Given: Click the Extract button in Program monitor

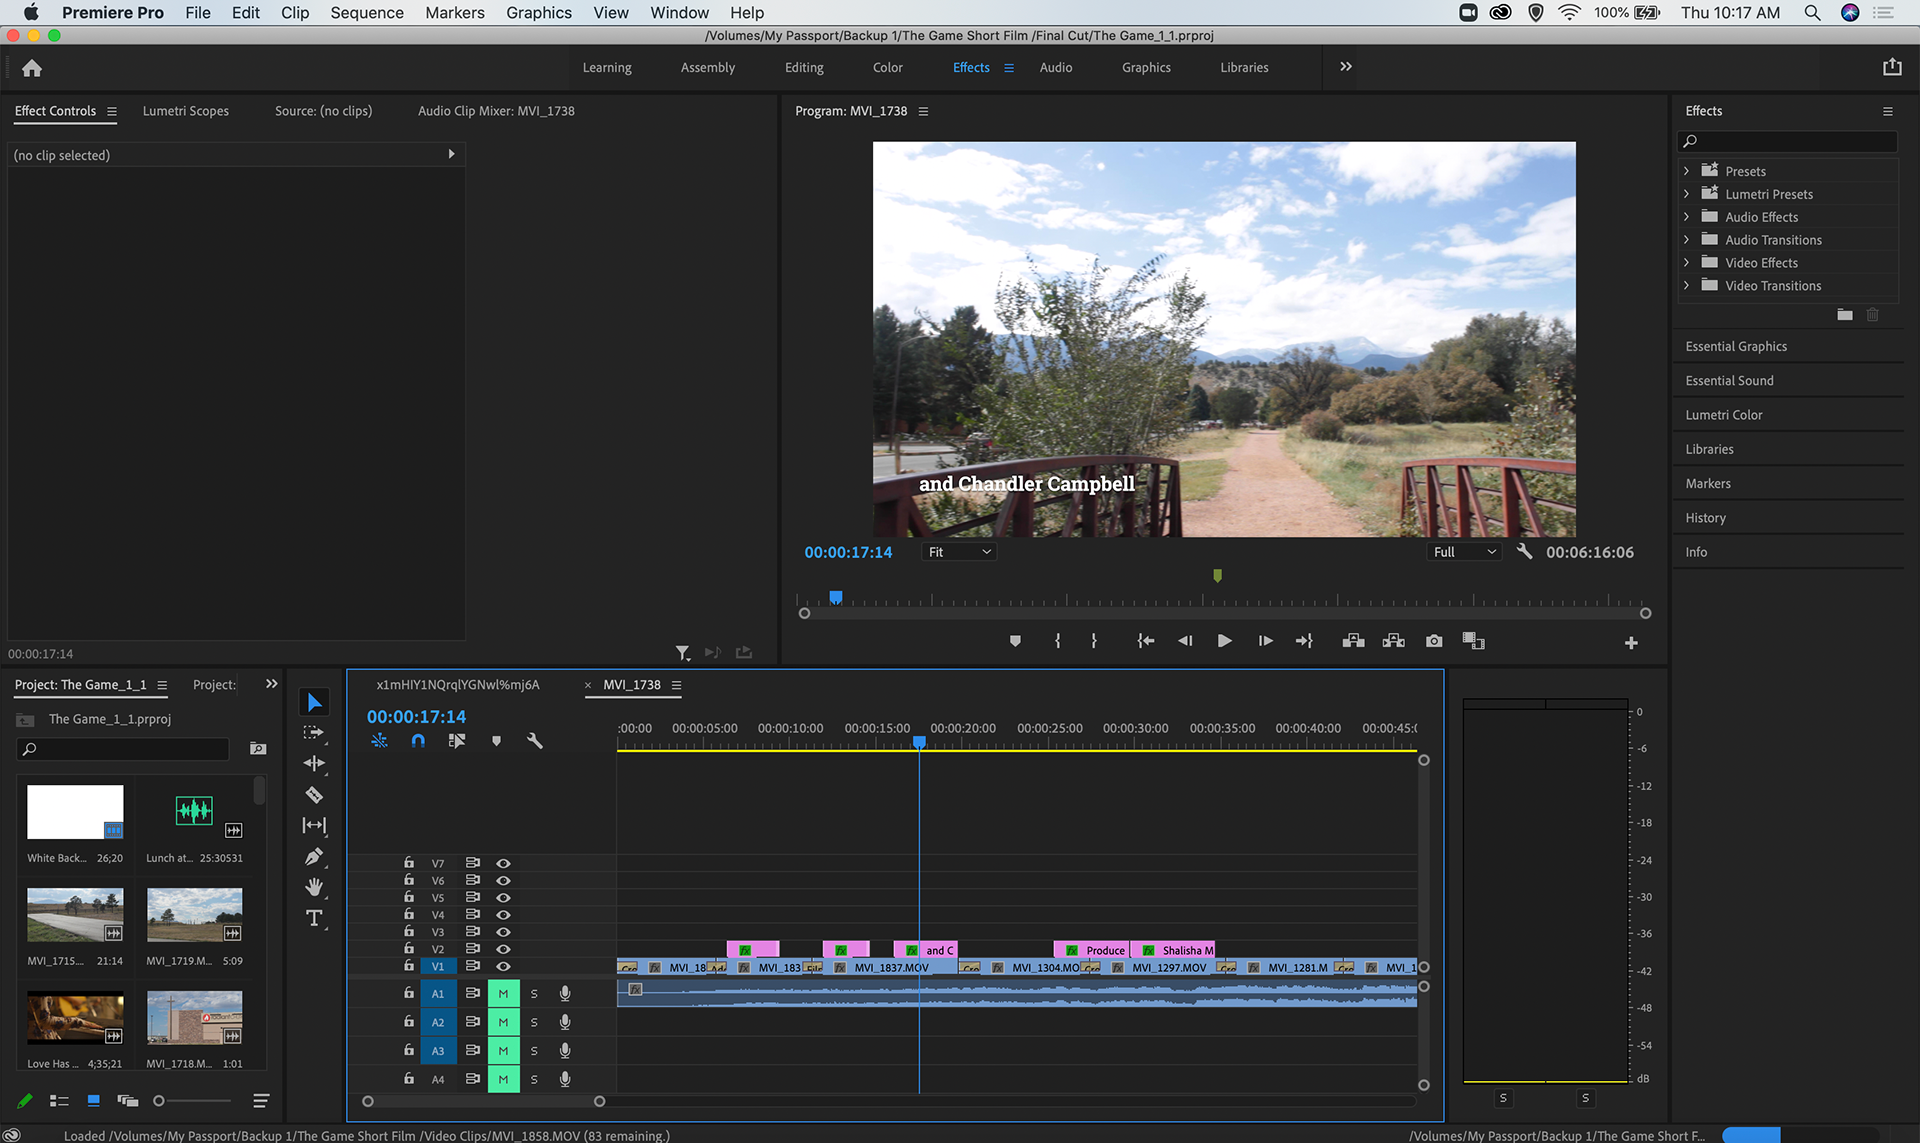Looking at the screenshot, I should coord(1393,641).
